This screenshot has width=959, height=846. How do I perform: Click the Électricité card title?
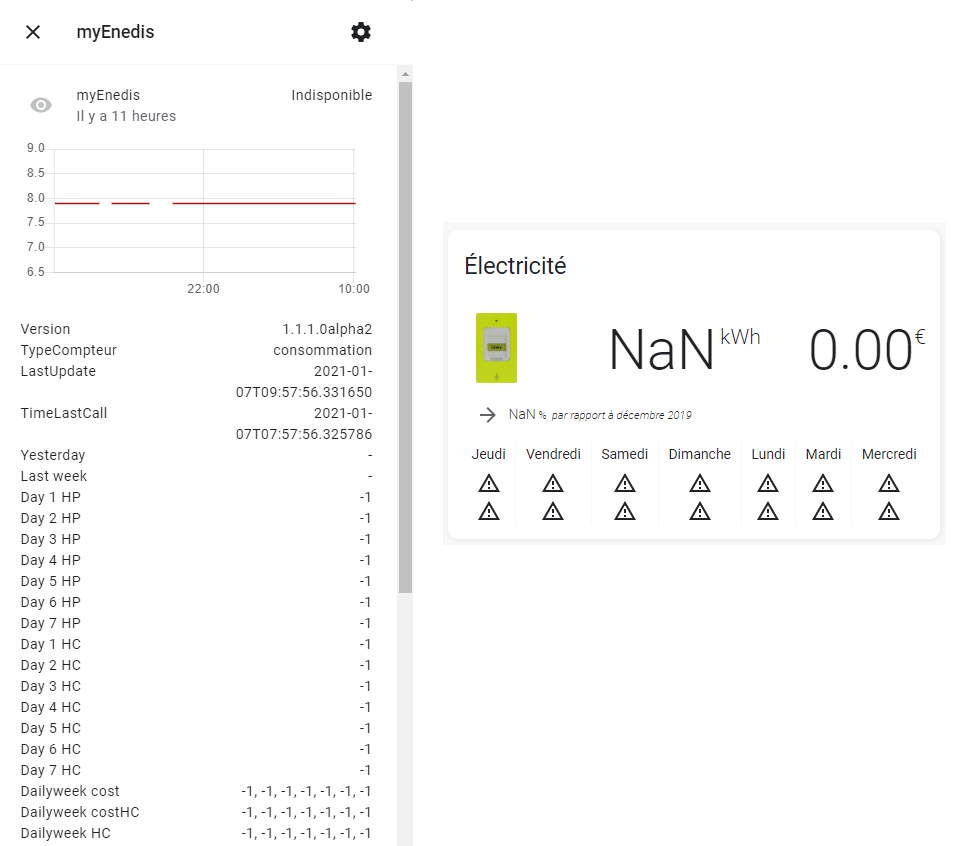coord(515,265)
